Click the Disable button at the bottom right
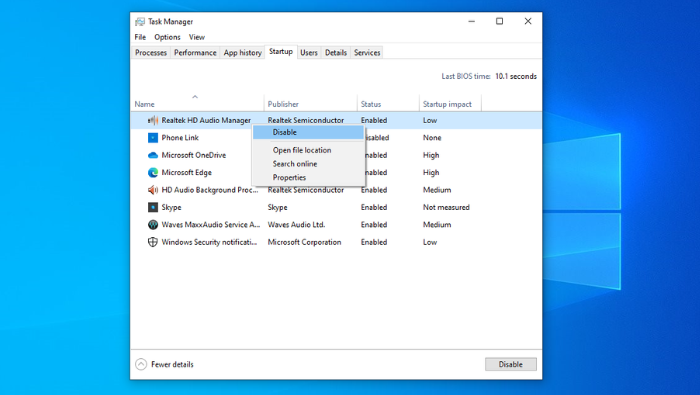 (511, 364)
